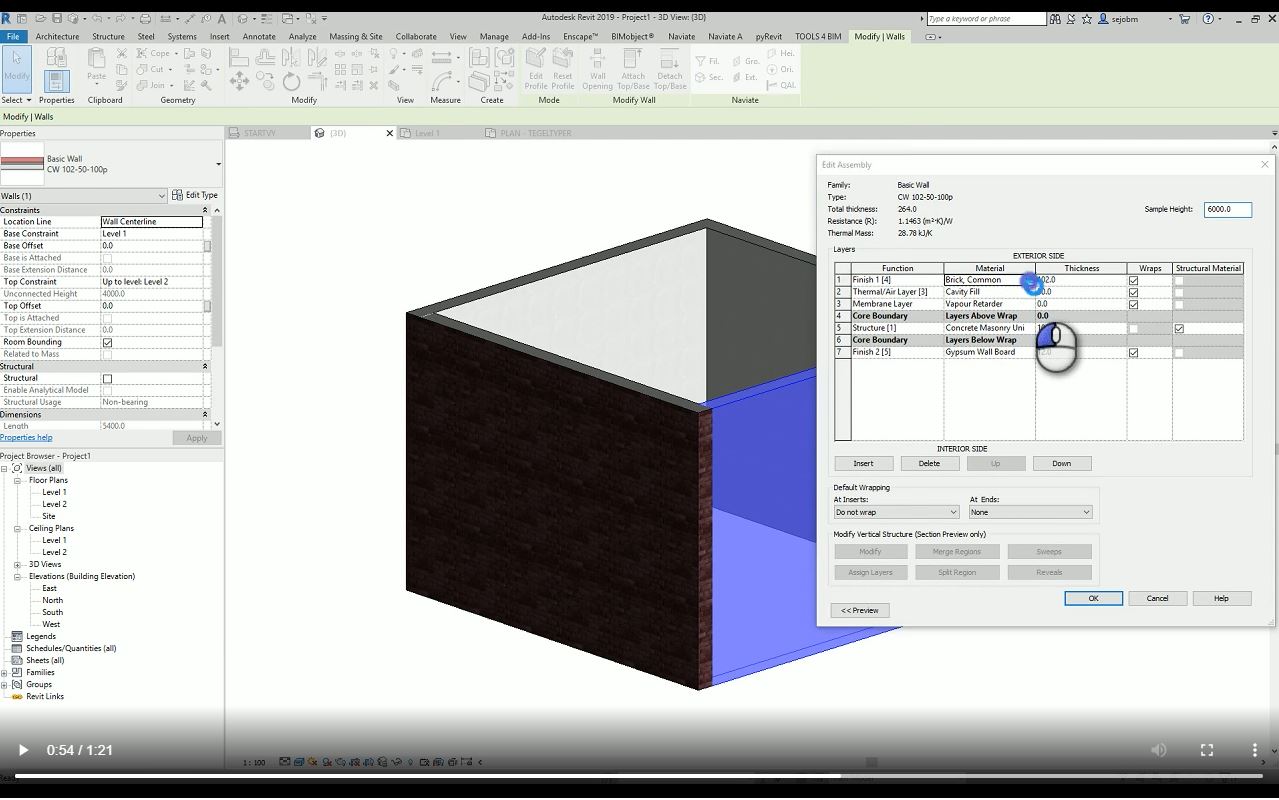Click the Rotate tool in Modify panel
Image resolution: width=1279 pixels, height=800 pixels.
tap(291, 82)
